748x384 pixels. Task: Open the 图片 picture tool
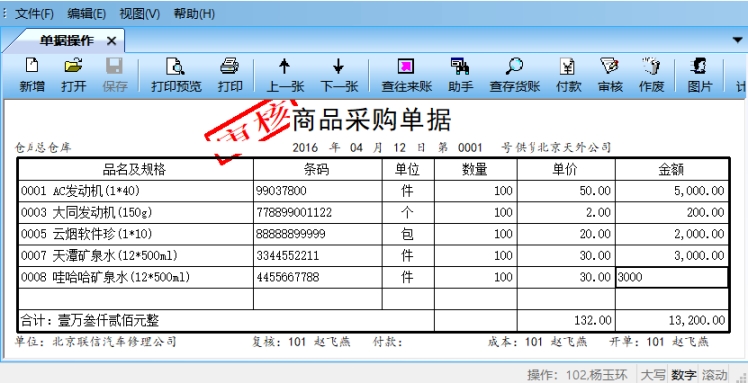[699, 75]
